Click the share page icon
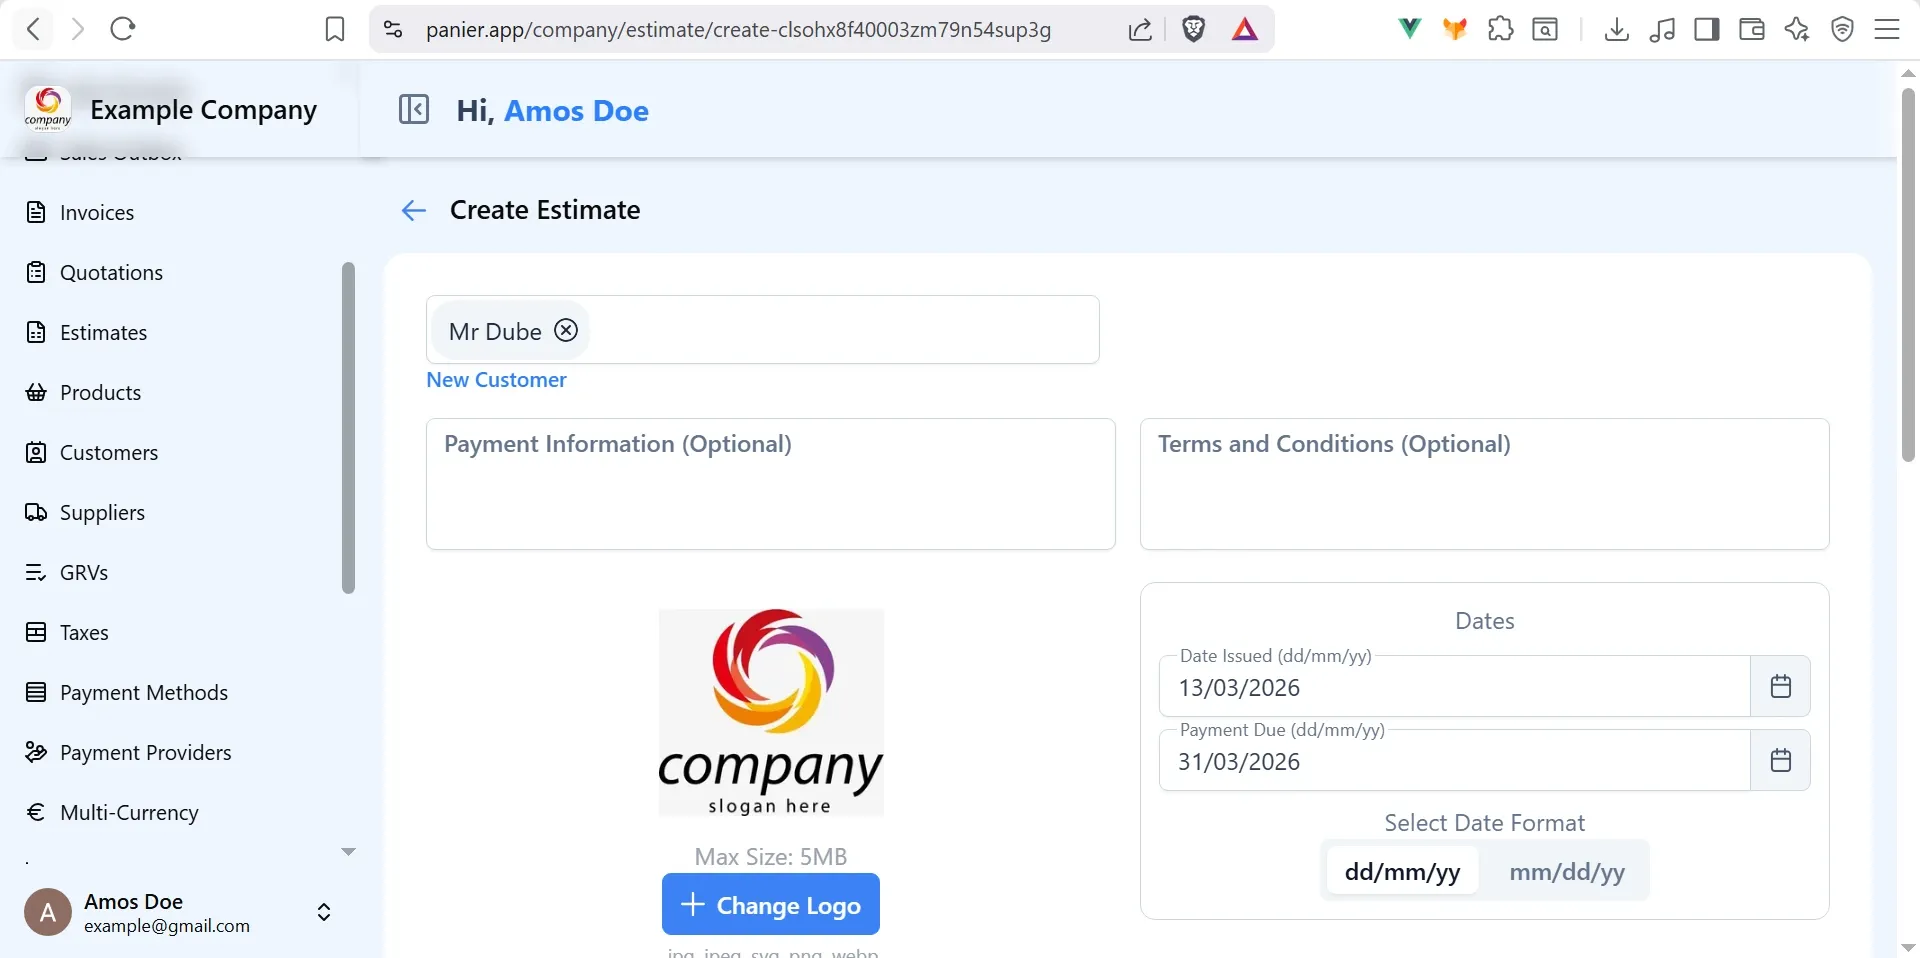 point(1140,30)
